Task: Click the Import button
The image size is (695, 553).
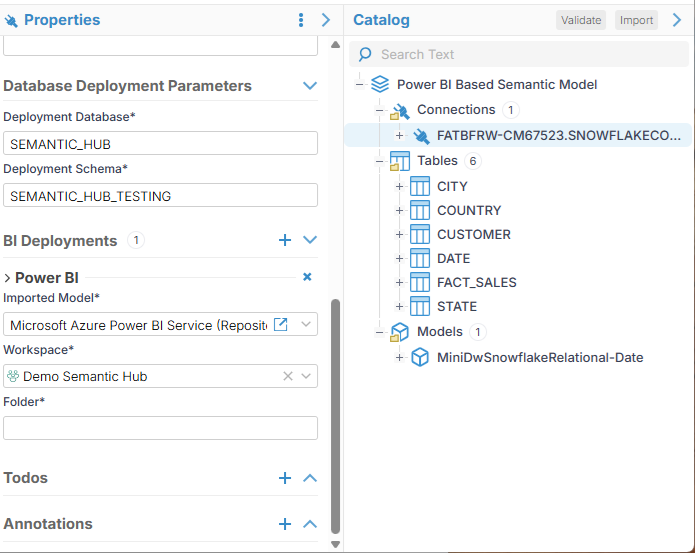Action: pos(636,20)
